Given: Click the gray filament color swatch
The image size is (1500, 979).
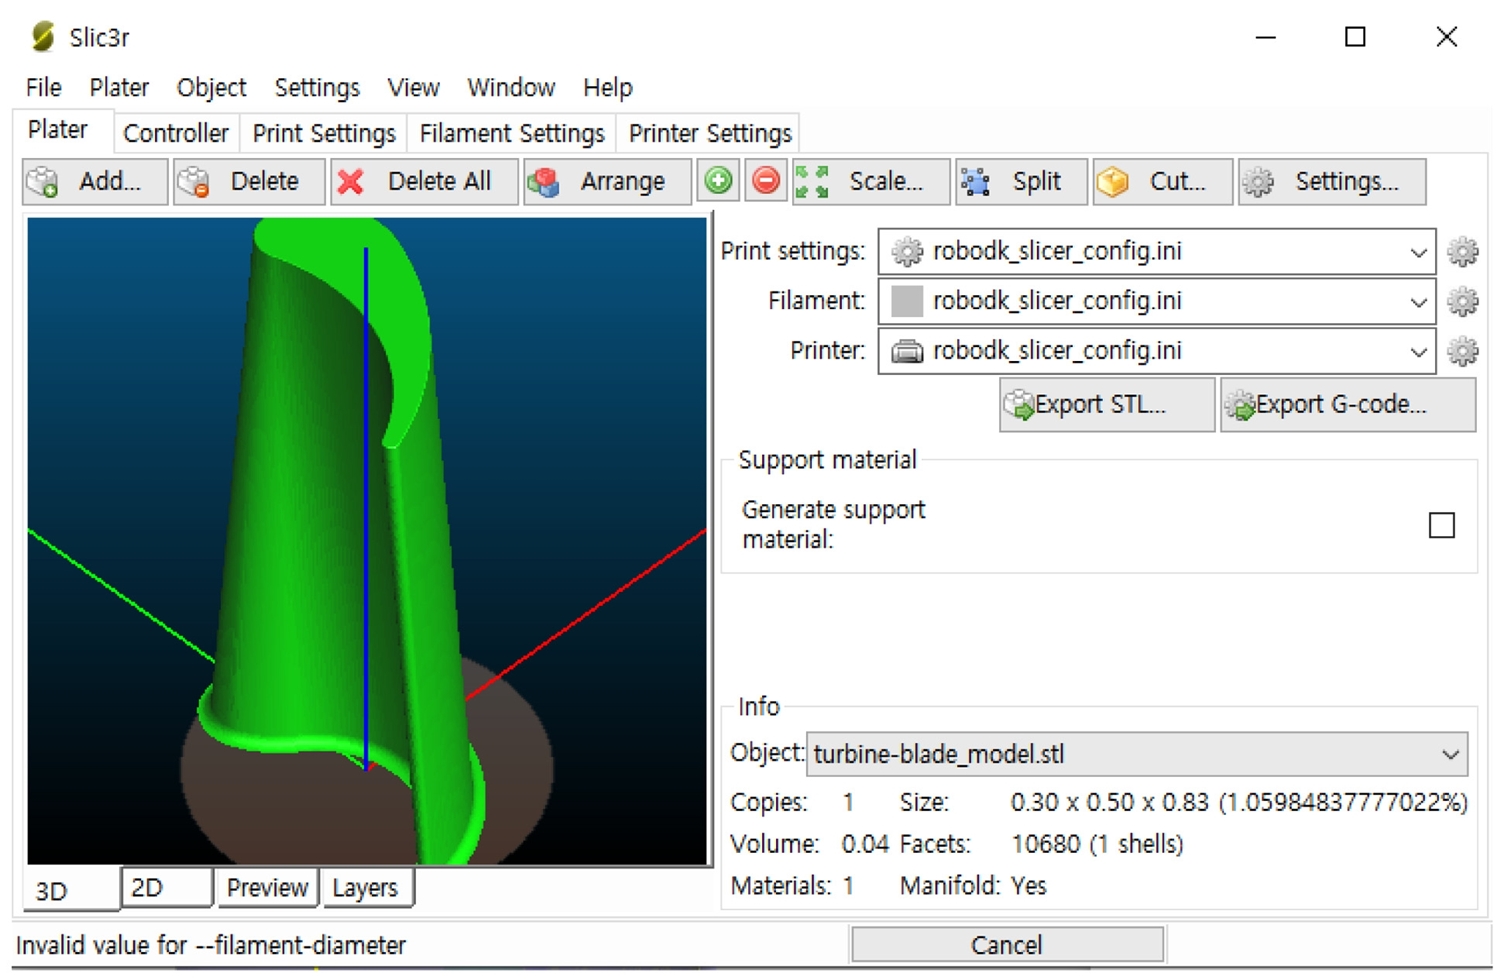Looking at the screenshot, I should pyautogui.click(x=906, y=301).
